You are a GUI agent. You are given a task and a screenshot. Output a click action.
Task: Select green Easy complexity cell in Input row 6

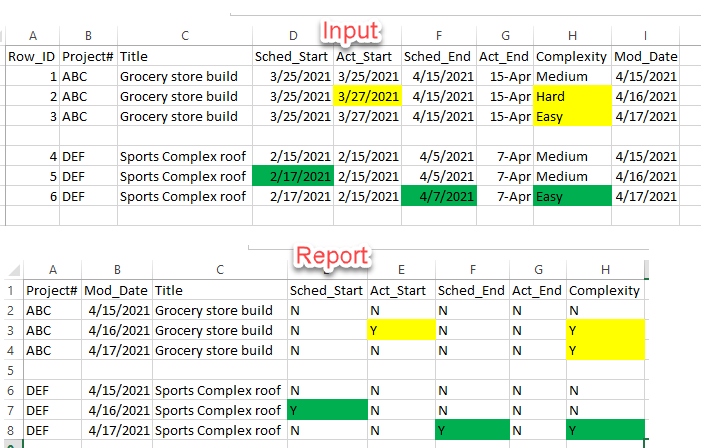(x=572, y=196)
